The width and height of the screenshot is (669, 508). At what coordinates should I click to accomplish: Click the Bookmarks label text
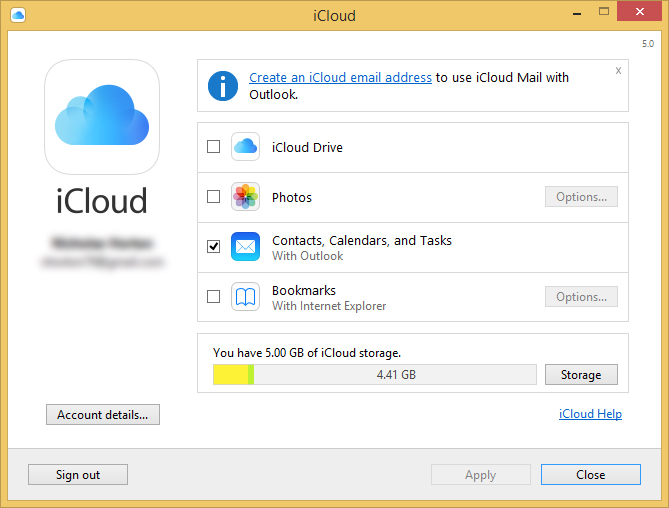point(304,290)
